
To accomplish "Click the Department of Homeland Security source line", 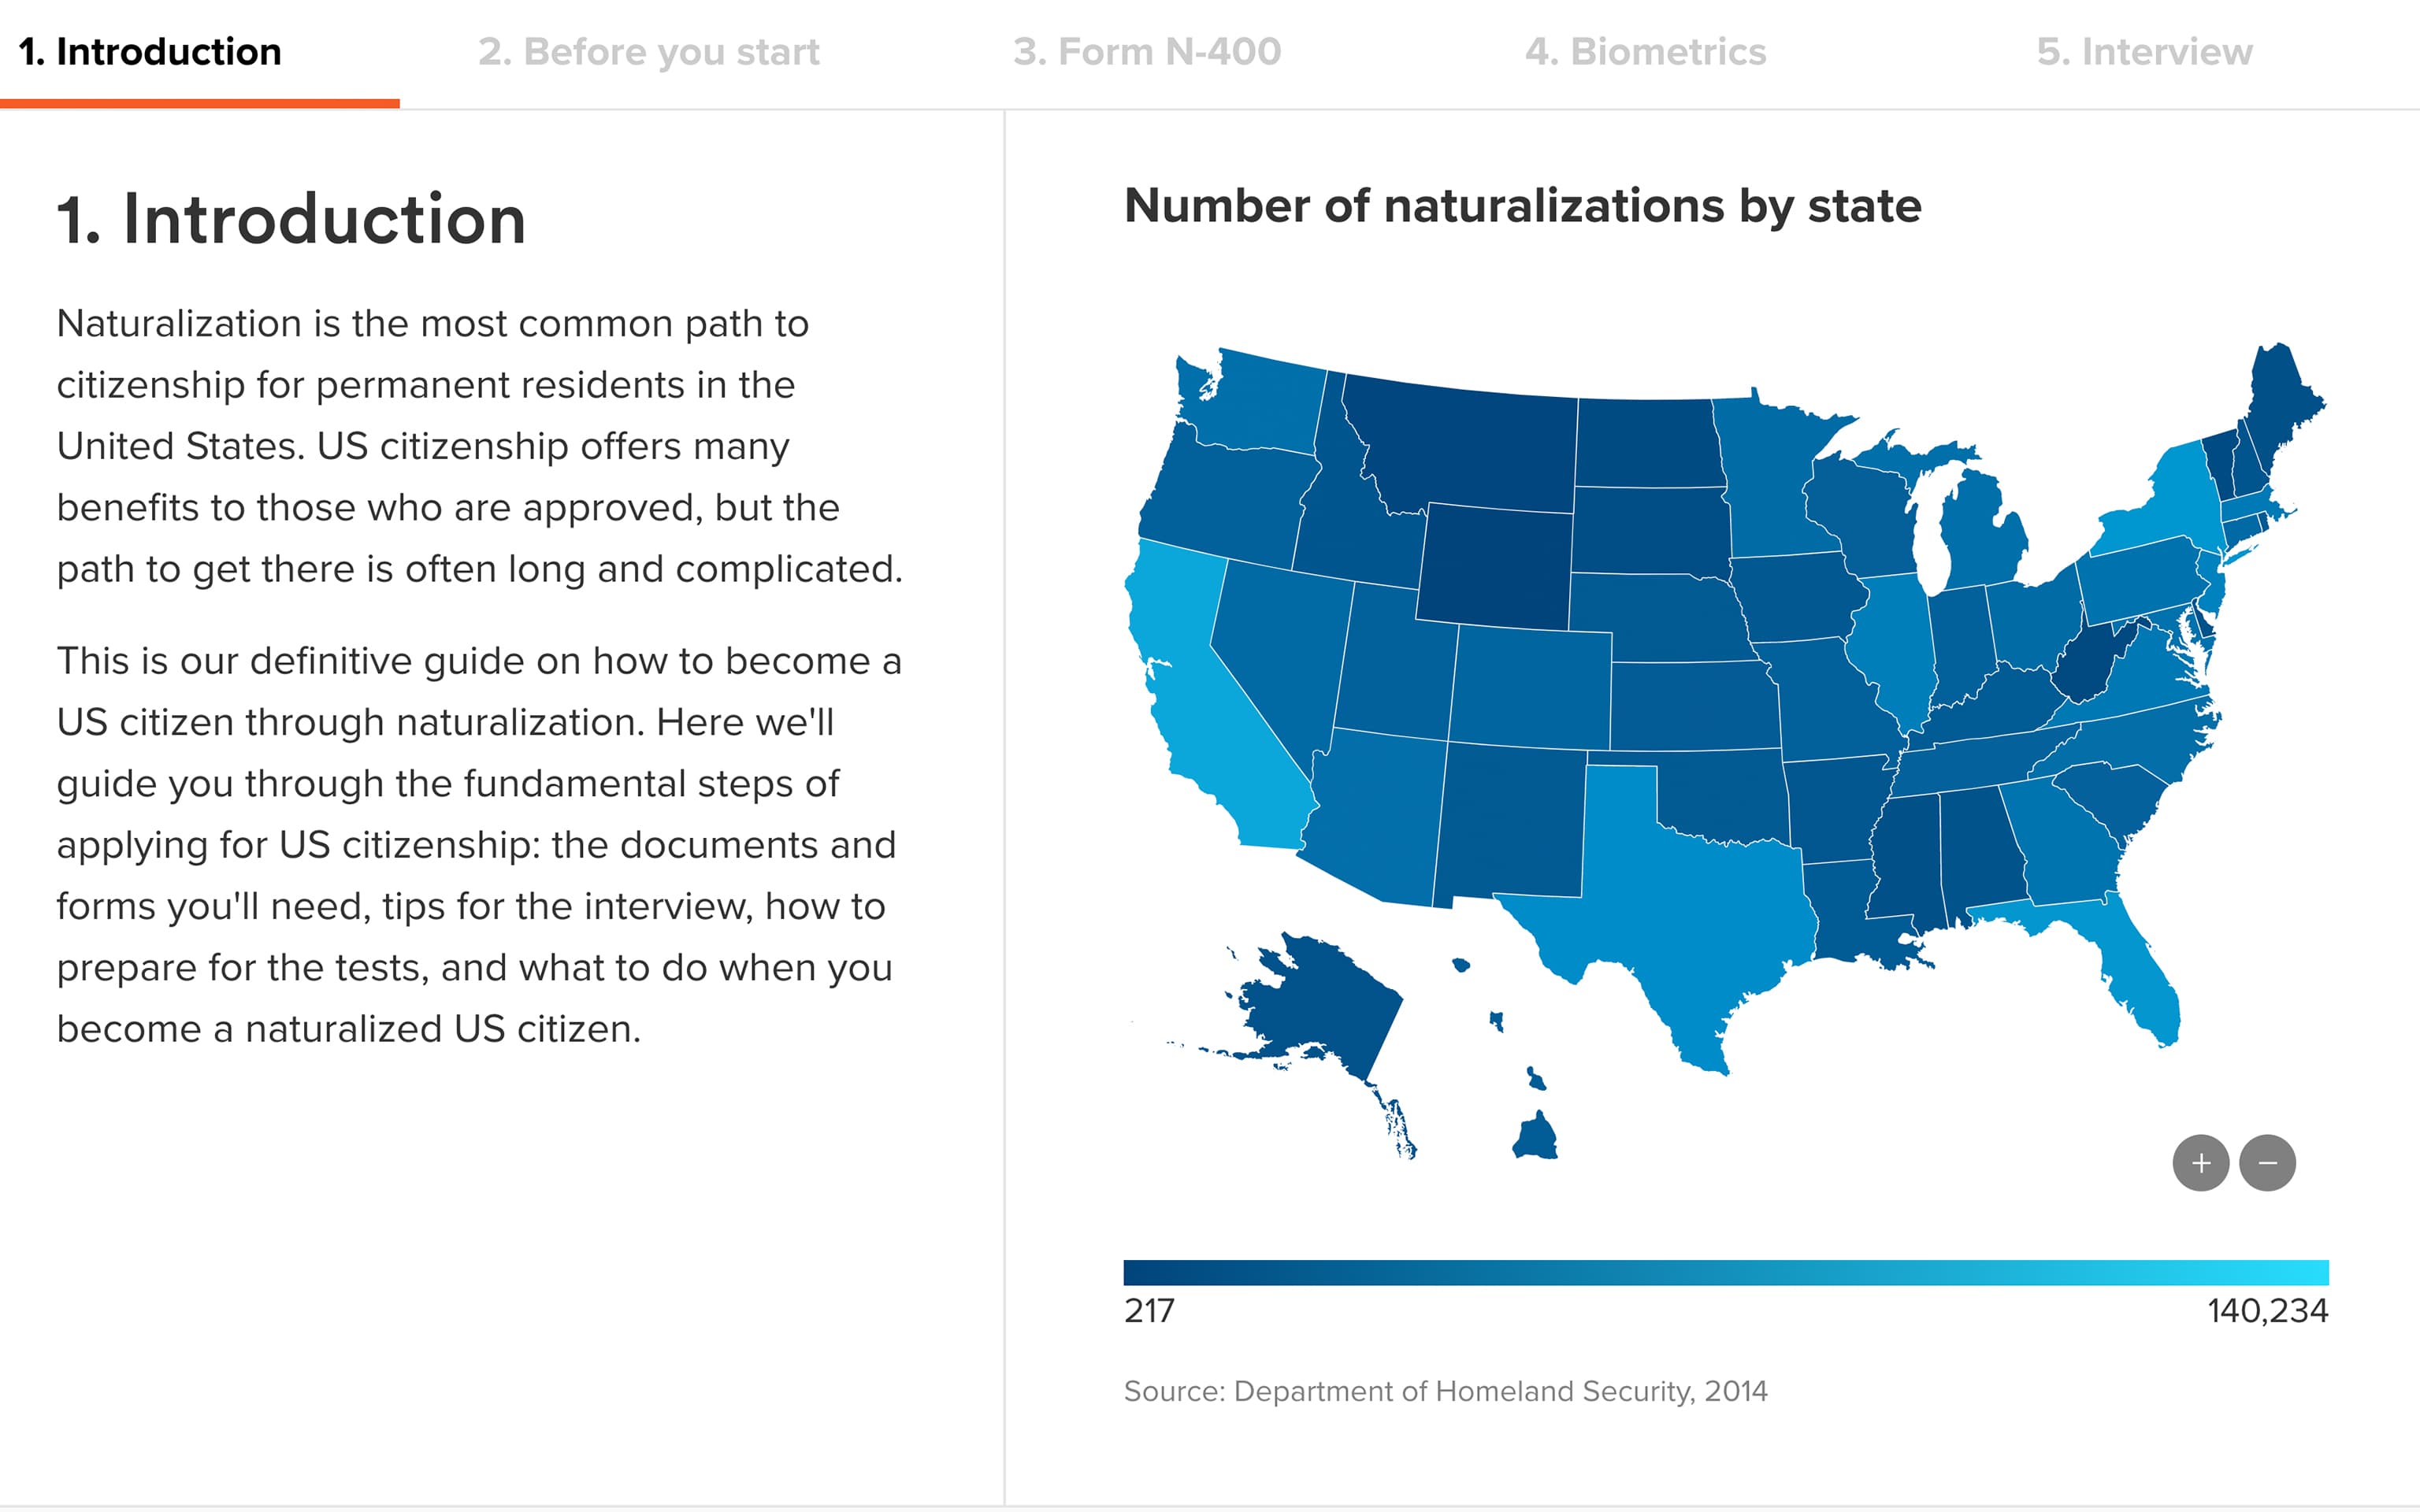I will [x=1445, y=1391].
